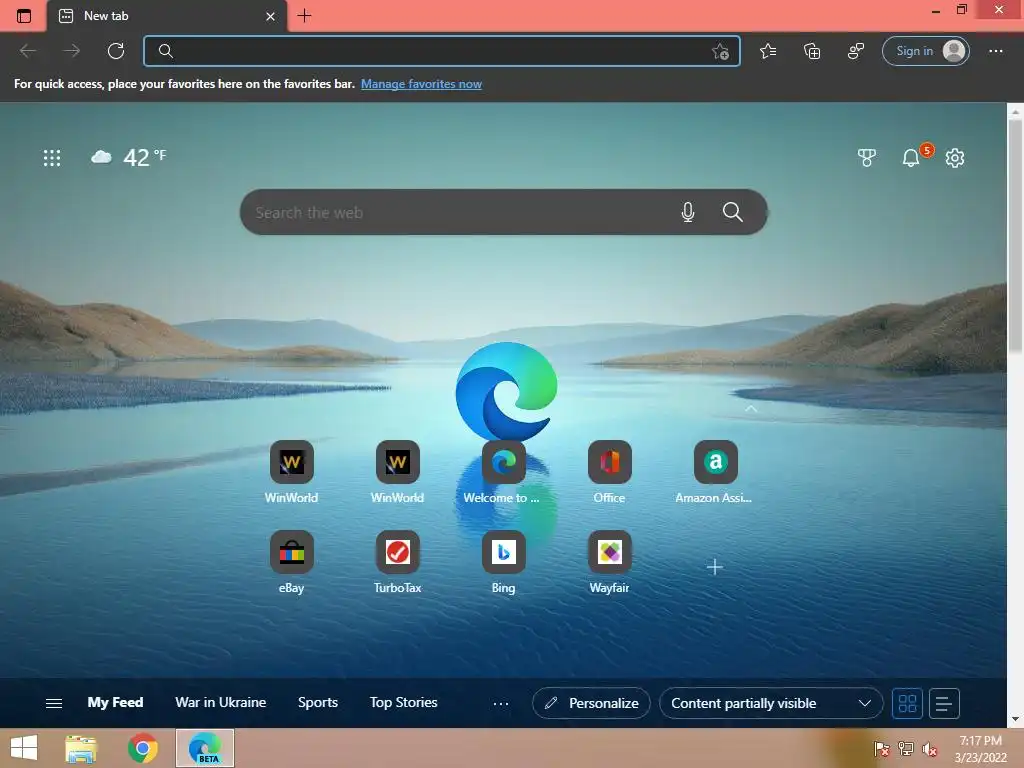The width and height of the screenshot is (1024, 768).
Task: Start voice search with microphone
Action: click(x=688, y=212)
